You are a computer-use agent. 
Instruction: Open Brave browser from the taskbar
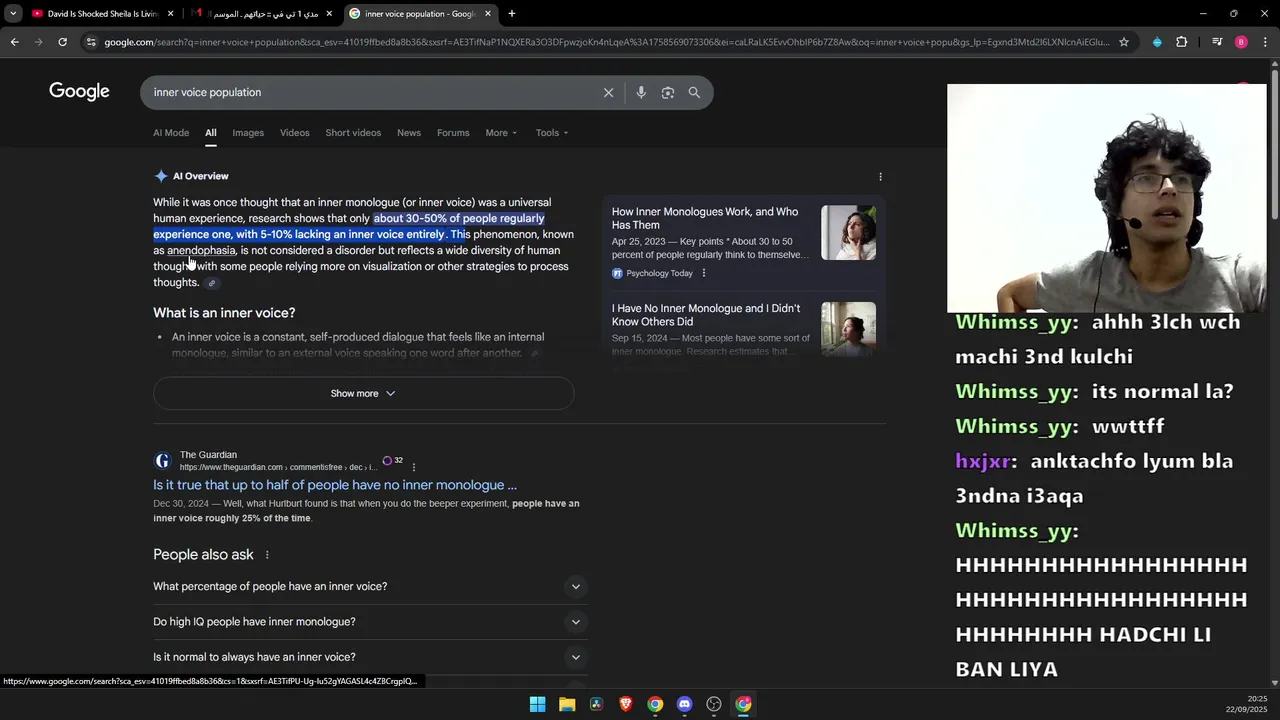[x=626, y=704]
